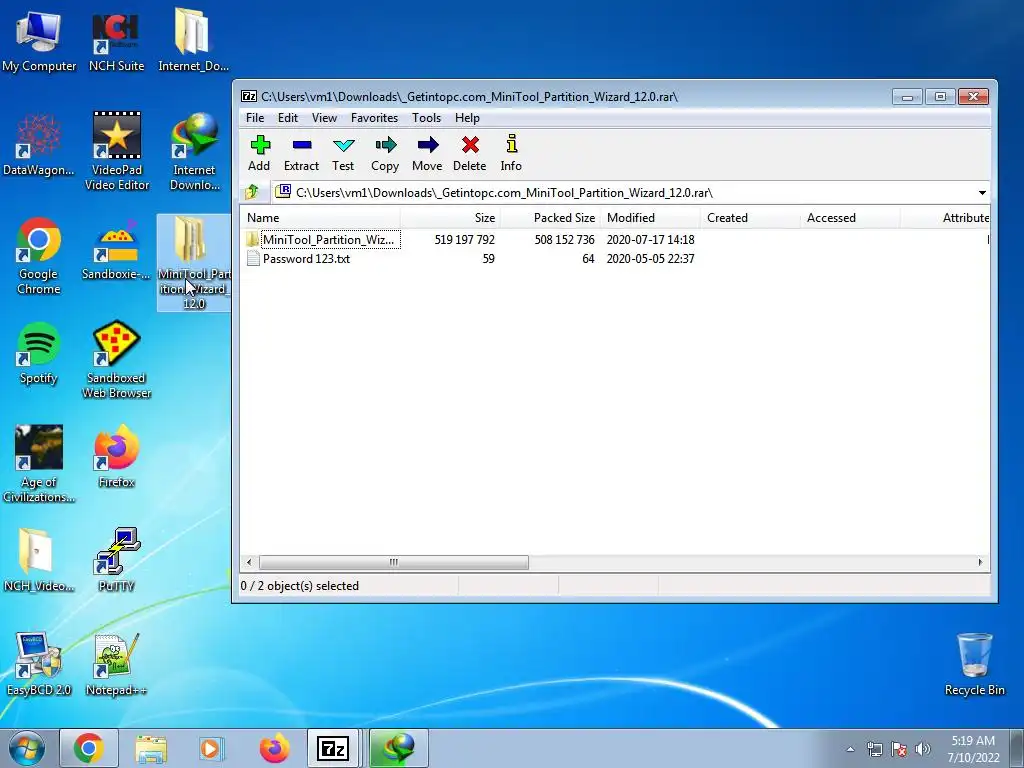Viewport: 1024px width, 768px height.
Task: Sort by Size column header
Action: click(x=451, y=217)
